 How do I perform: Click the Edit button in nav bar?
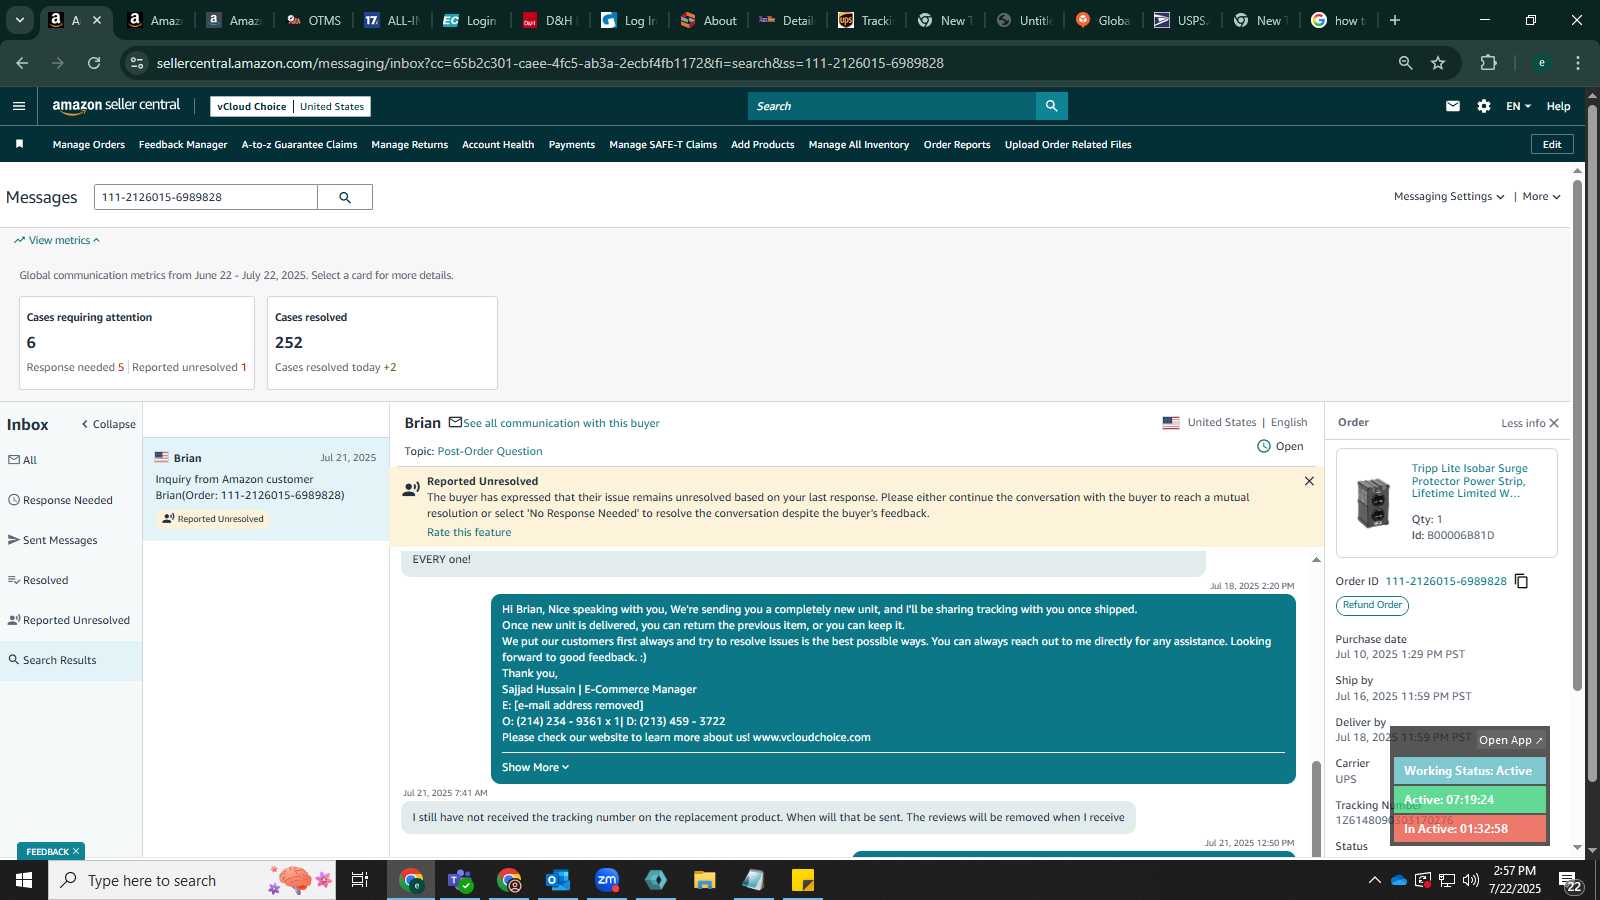[x=1552, y=144]
